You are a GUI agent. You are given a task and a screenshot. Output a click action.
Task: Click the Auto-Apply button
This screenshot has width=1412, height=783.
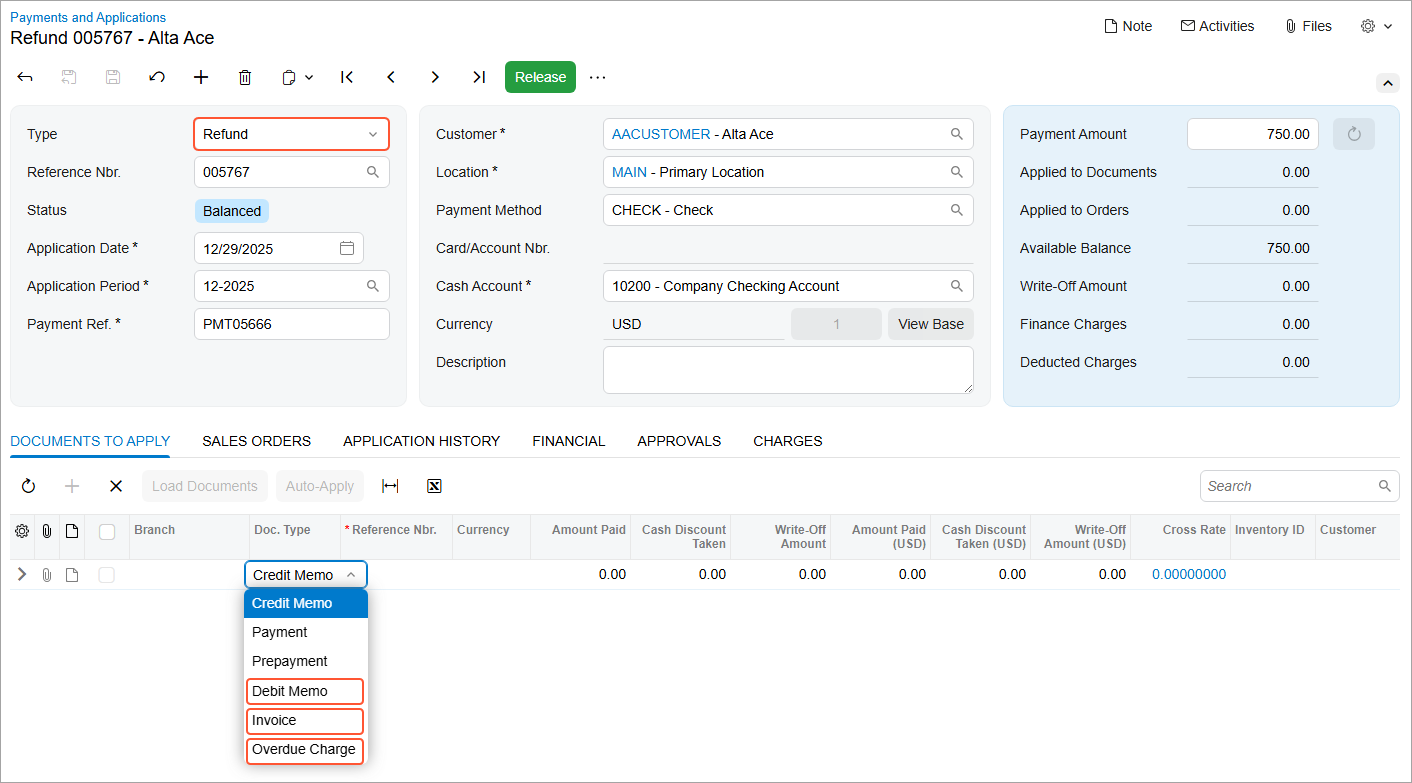(x=320, y=486)
